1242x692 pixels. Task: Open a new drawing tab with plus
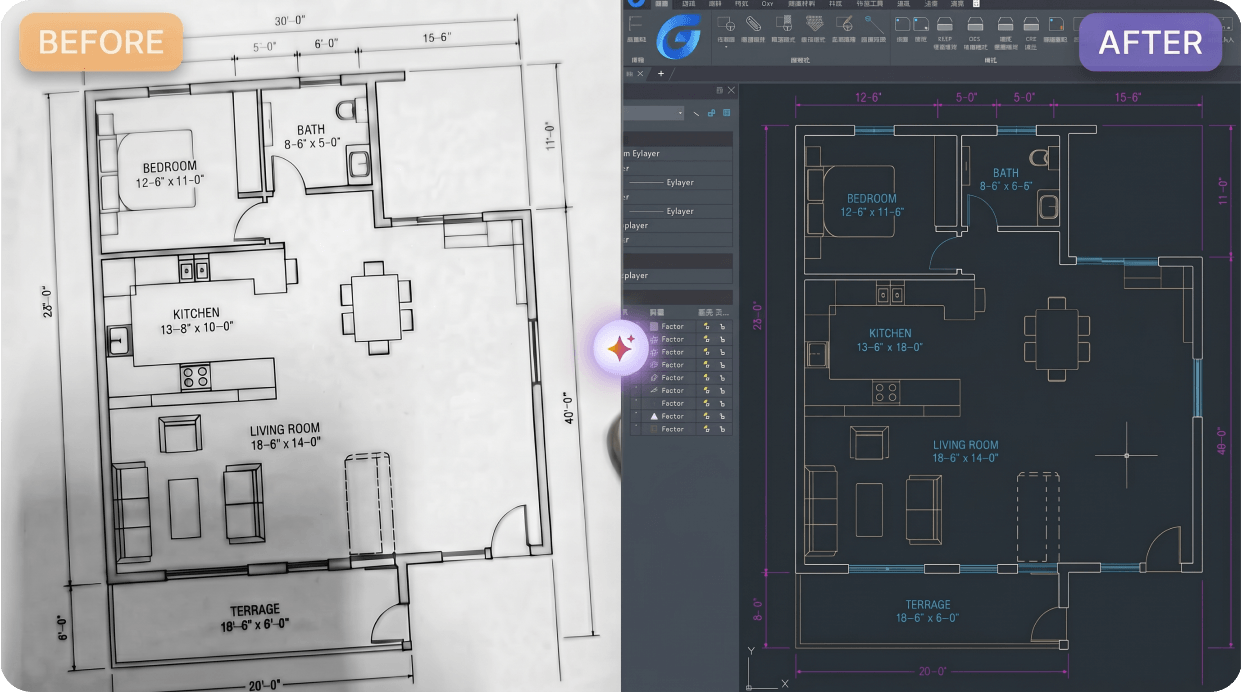coord(661,73)
